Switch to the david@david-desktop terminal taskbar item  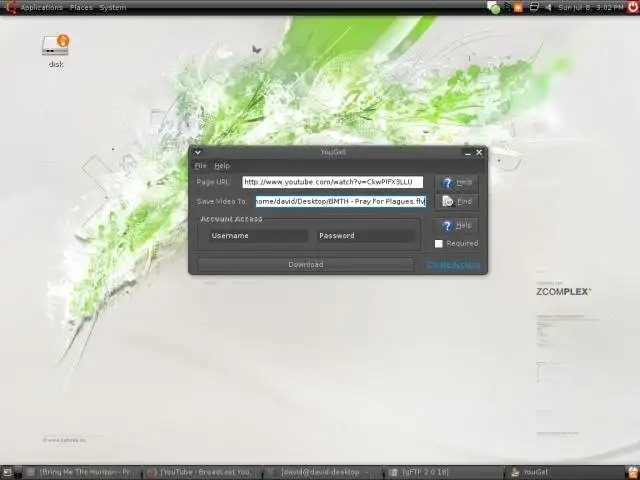(x=322, y=472)
